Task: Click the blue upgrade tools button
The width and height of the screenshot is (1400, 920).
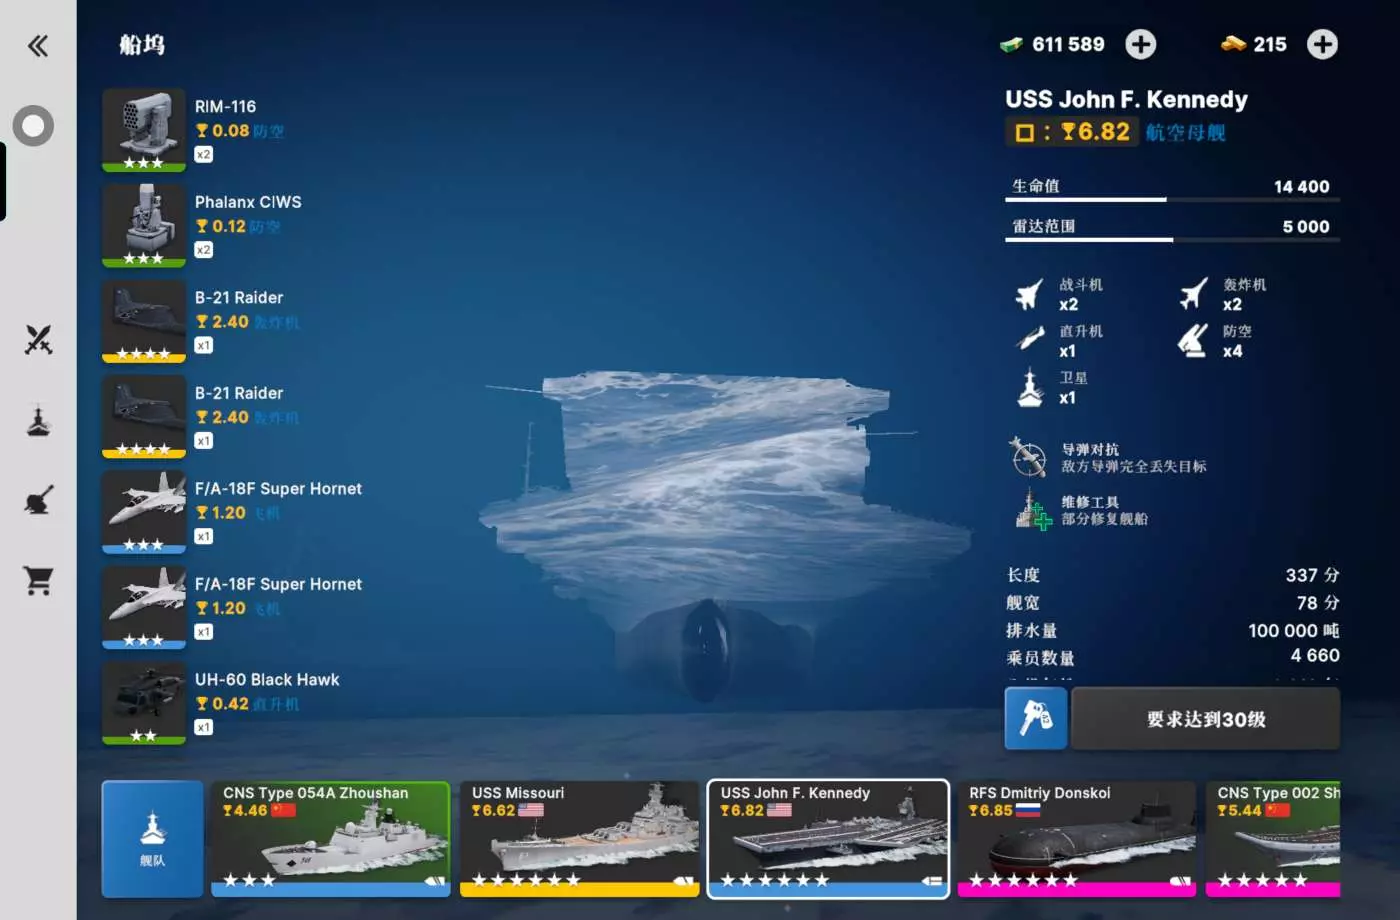Action: click(1036, 718)
